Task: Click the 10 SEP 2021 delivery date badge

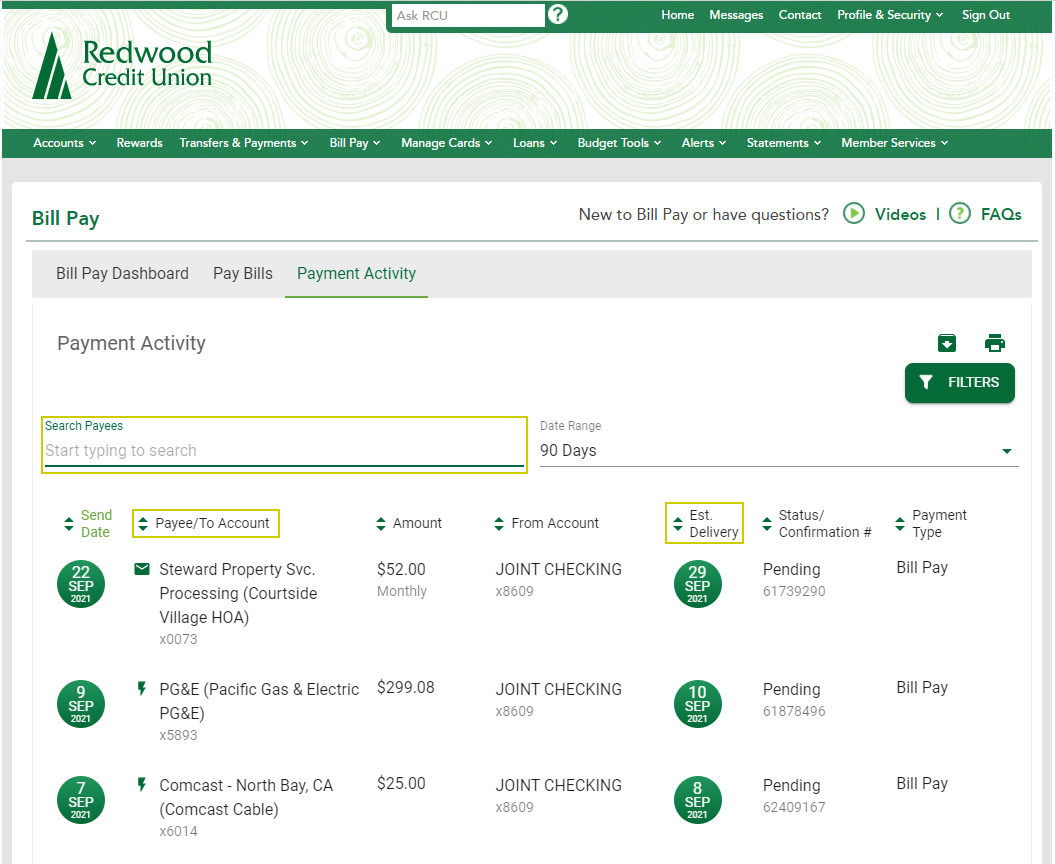Action: click(698, 704)
